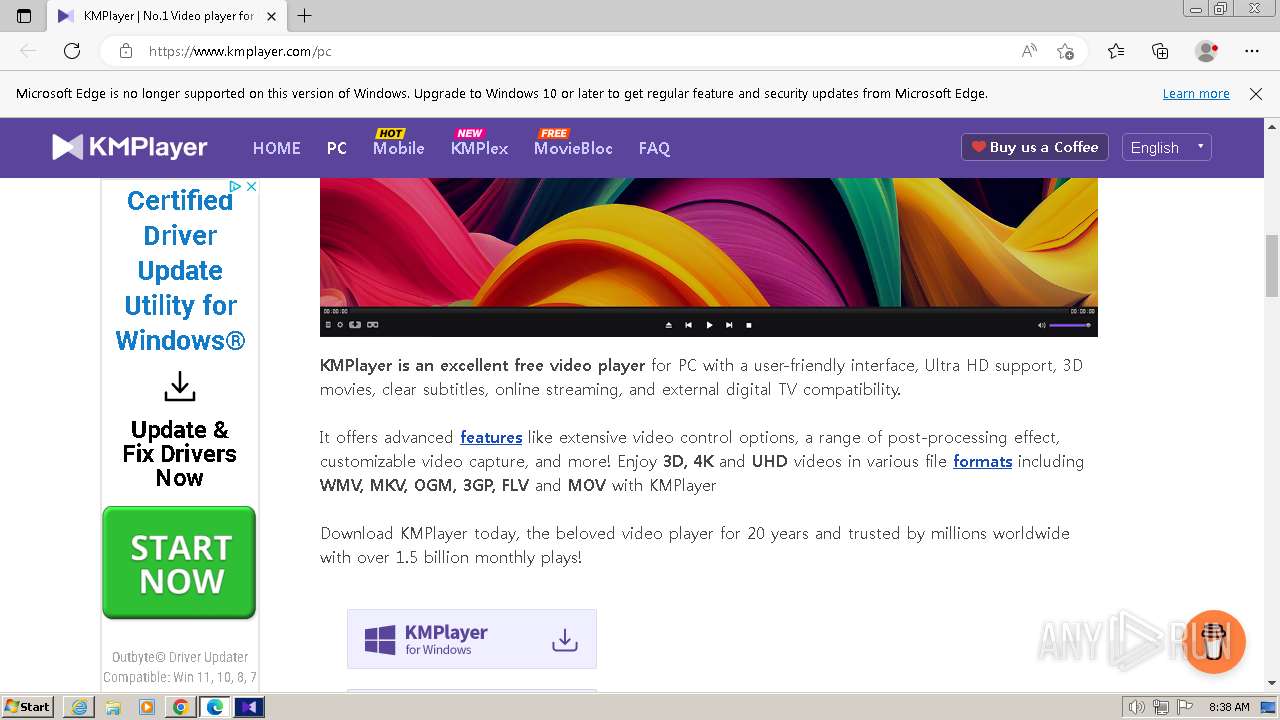The image size is (1280, 720).
Task: Click the ad download arrow icon
Action: click(180, 386)
